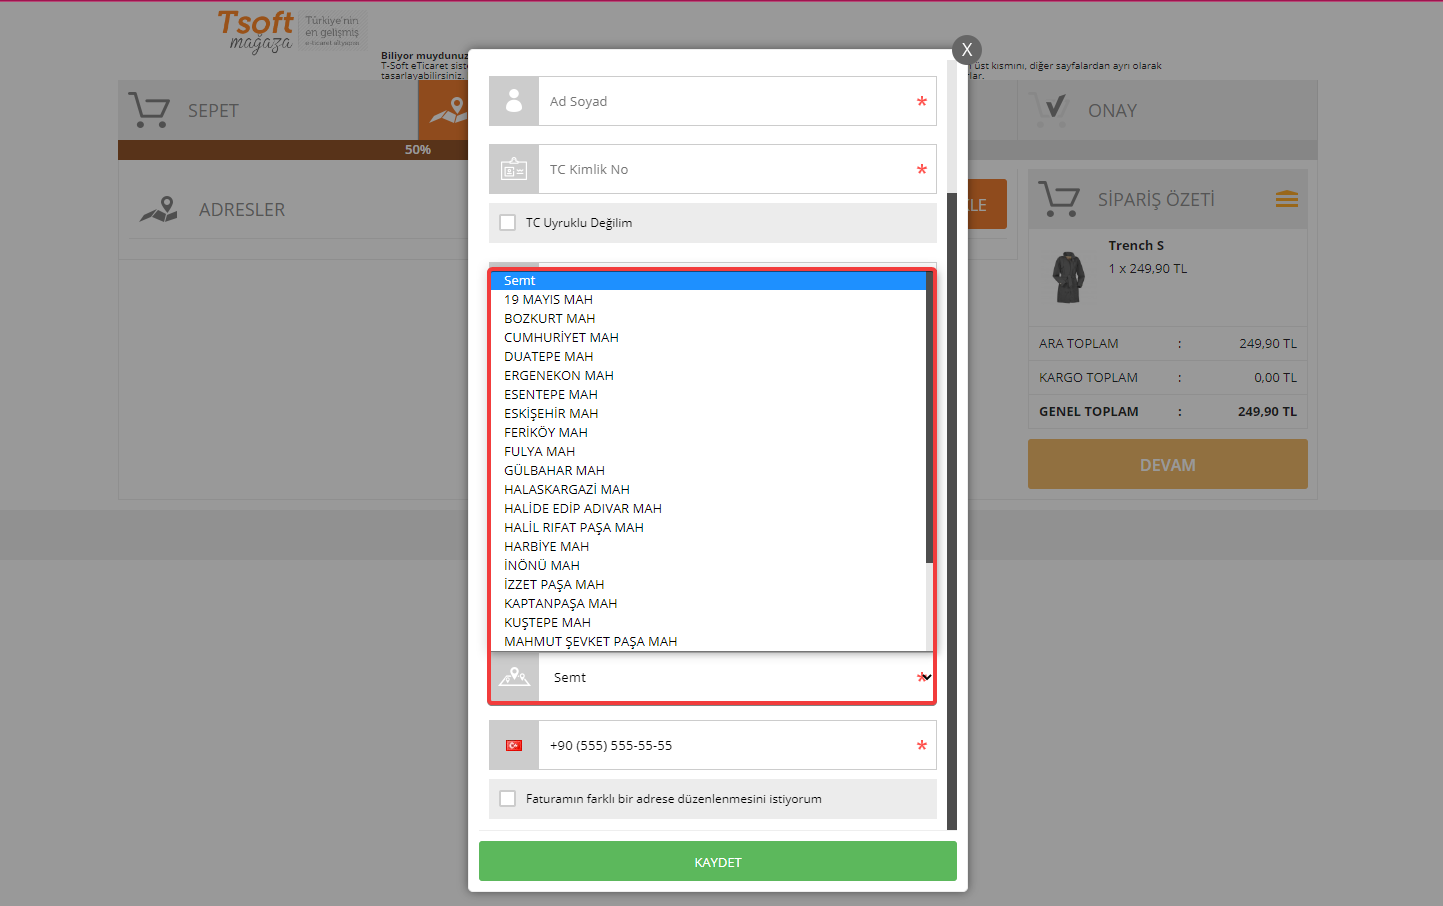Select 19 MAYIS MAH option

[x=709, y=300]
